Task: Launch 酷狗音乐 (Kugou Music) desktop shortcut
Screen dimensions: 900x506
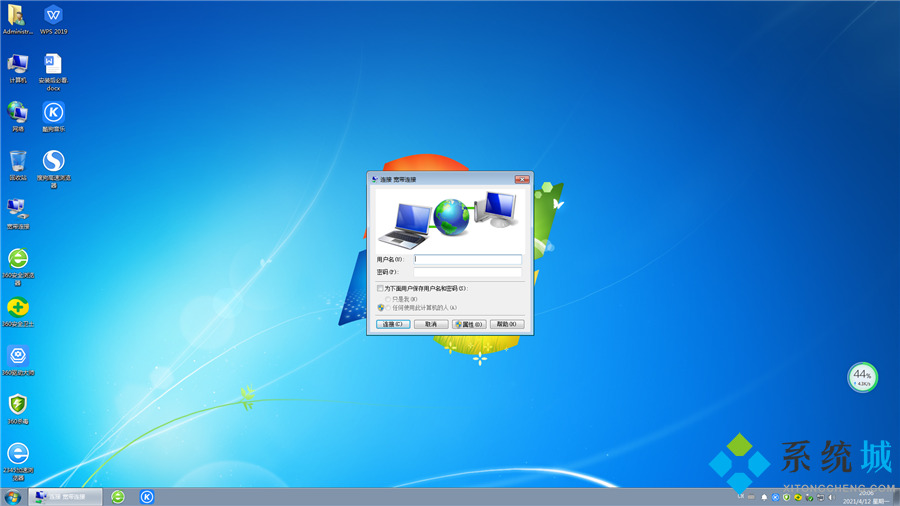Action: 53,117
